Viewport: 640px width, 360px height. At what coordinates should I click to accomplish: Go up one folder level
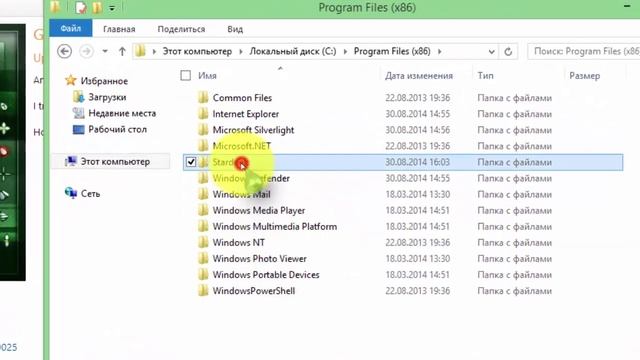tap(122, 51)
